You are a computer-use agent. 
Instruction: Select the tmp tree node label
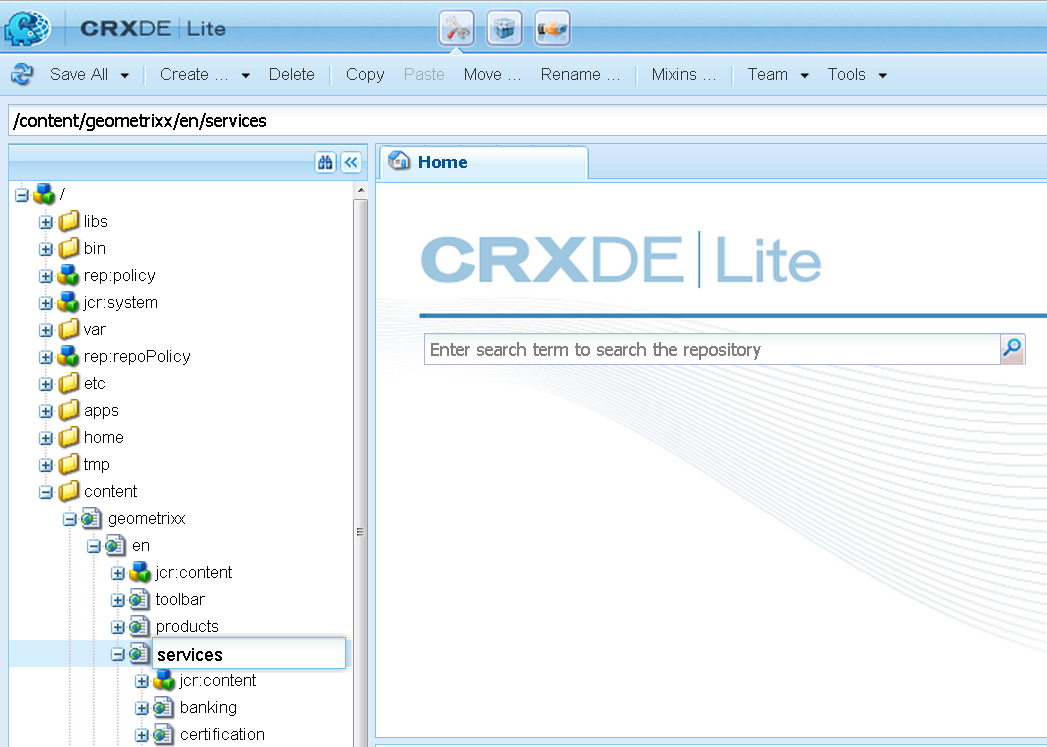point(96,465)
